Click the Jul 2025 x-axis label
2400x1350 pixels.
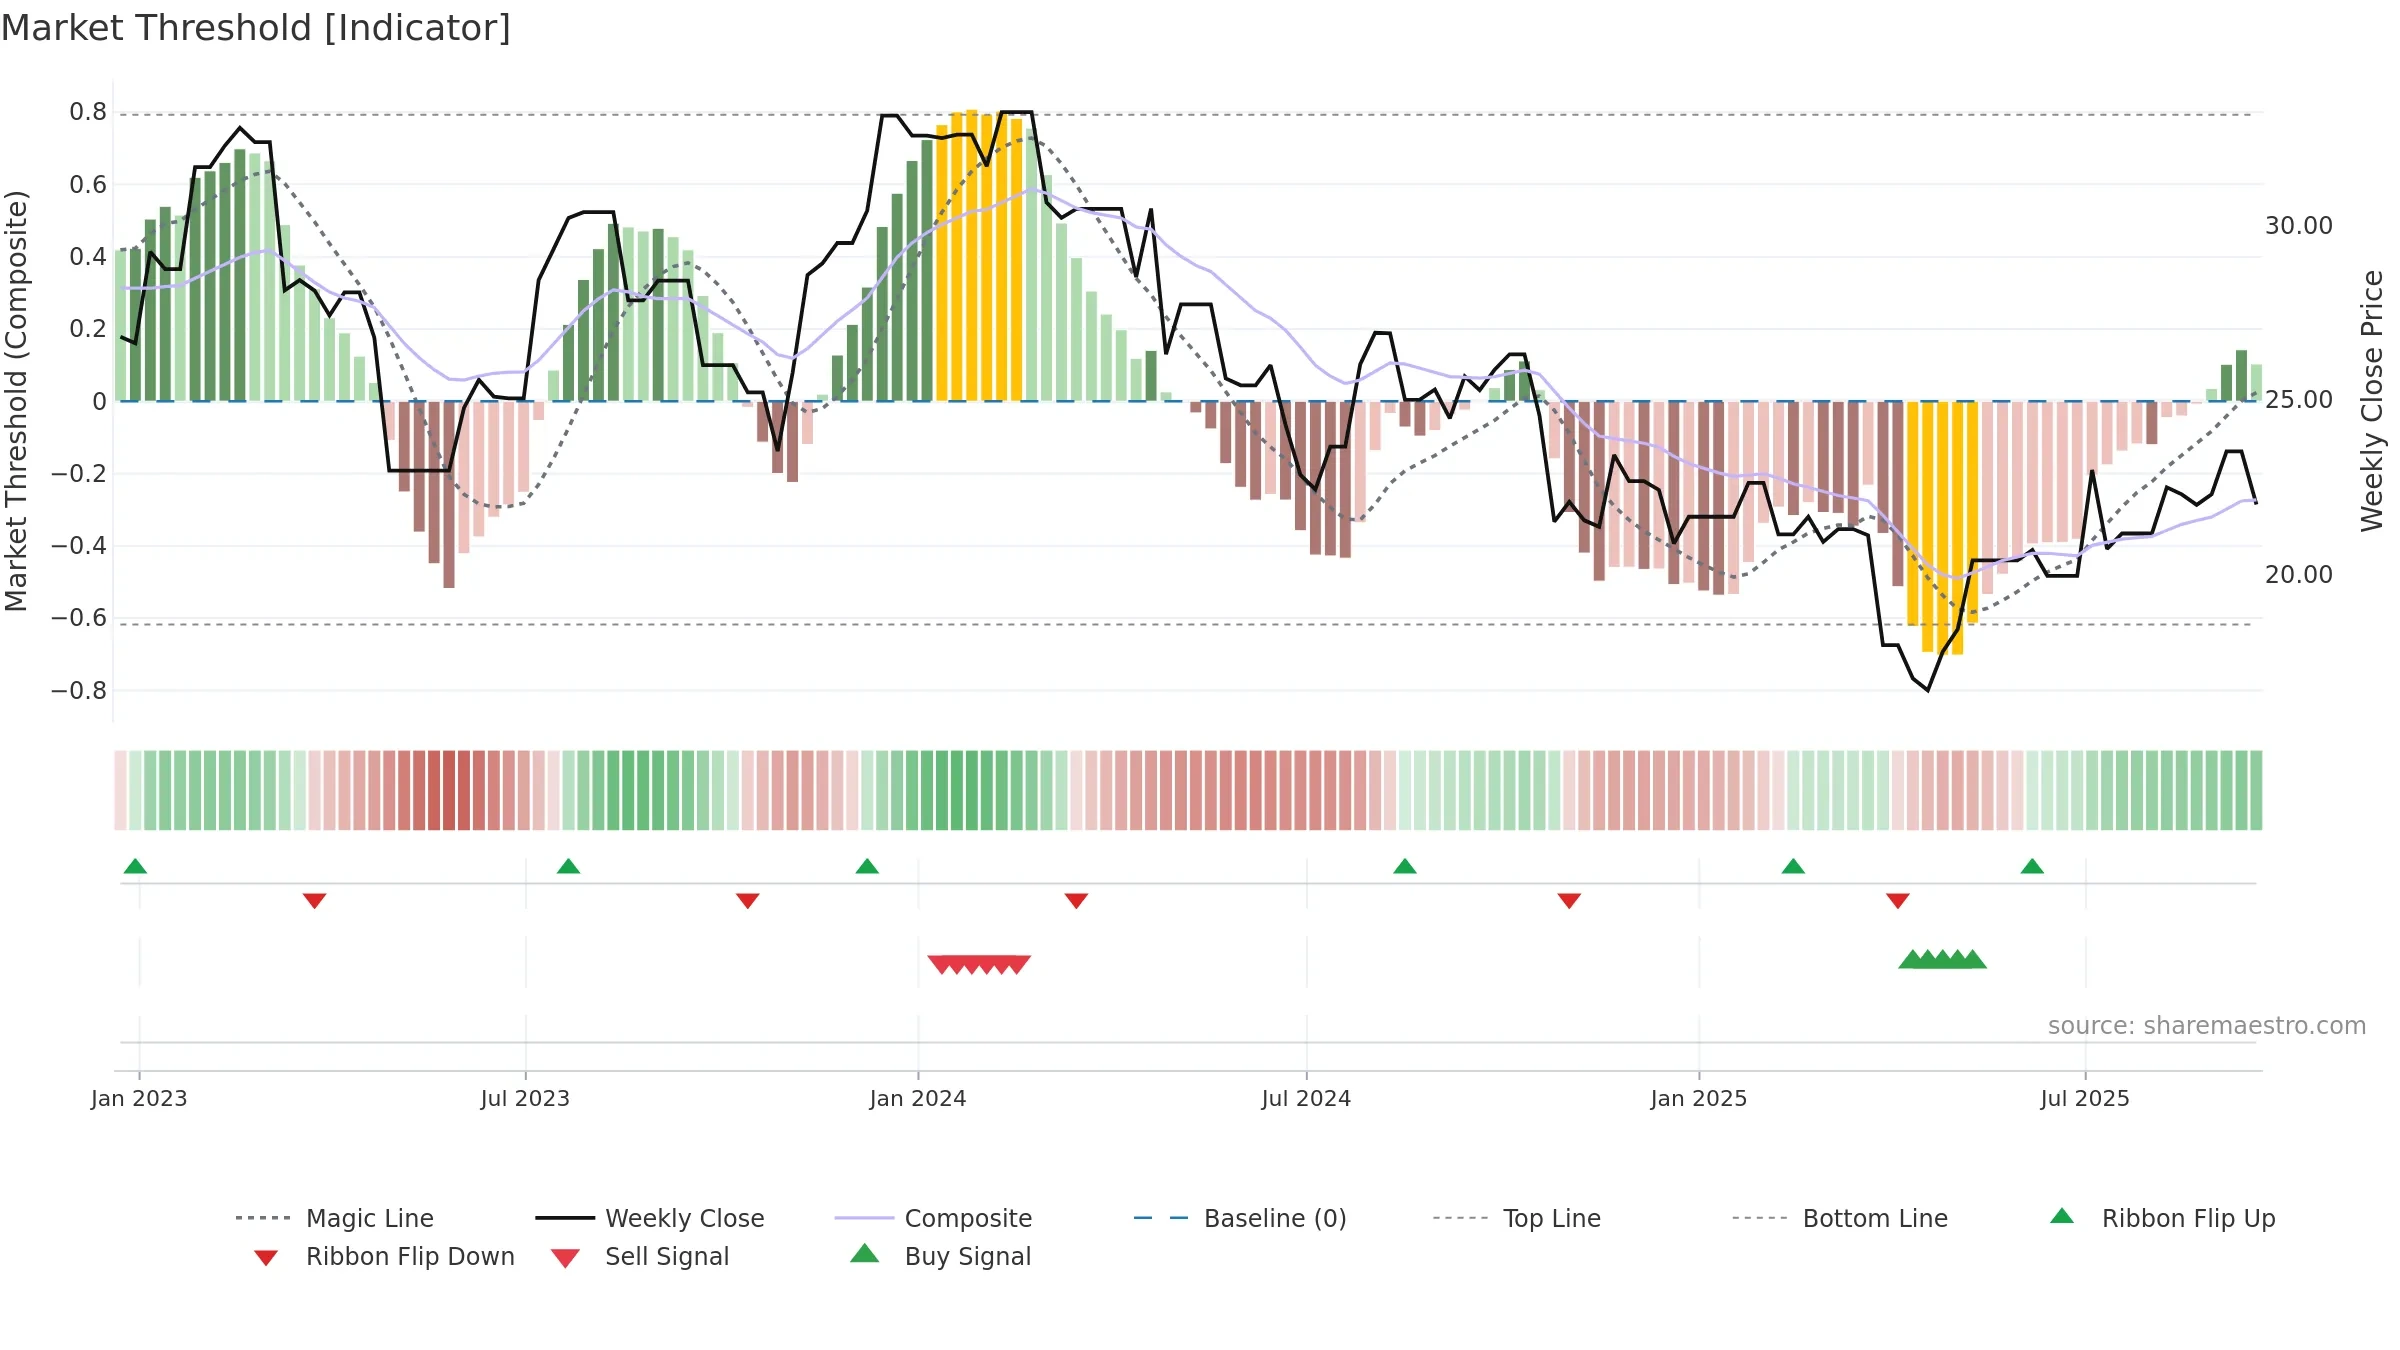point(2085,1098)
